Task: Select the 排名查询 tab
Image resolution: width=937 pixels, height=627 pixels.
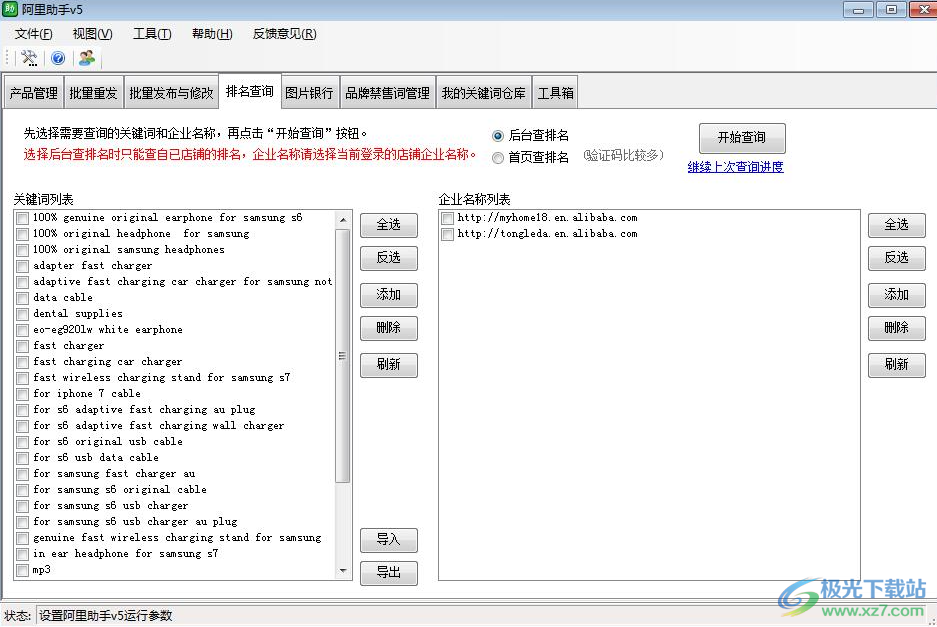Action: tap(250, 91)
